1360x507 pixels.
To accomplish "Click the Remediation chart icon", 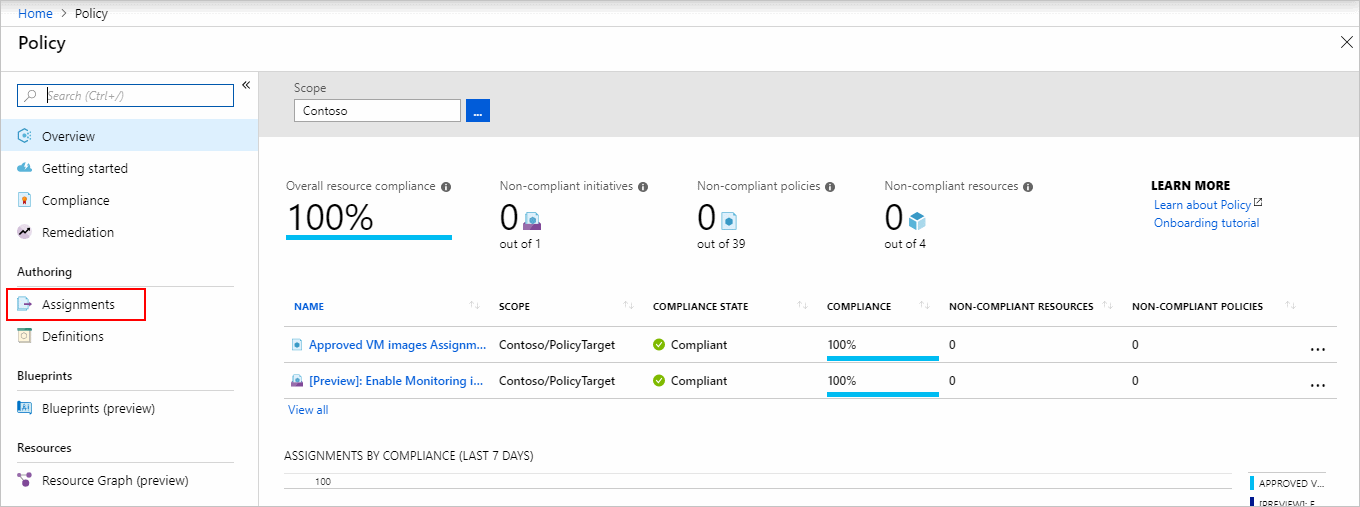I will pos(25,232).
